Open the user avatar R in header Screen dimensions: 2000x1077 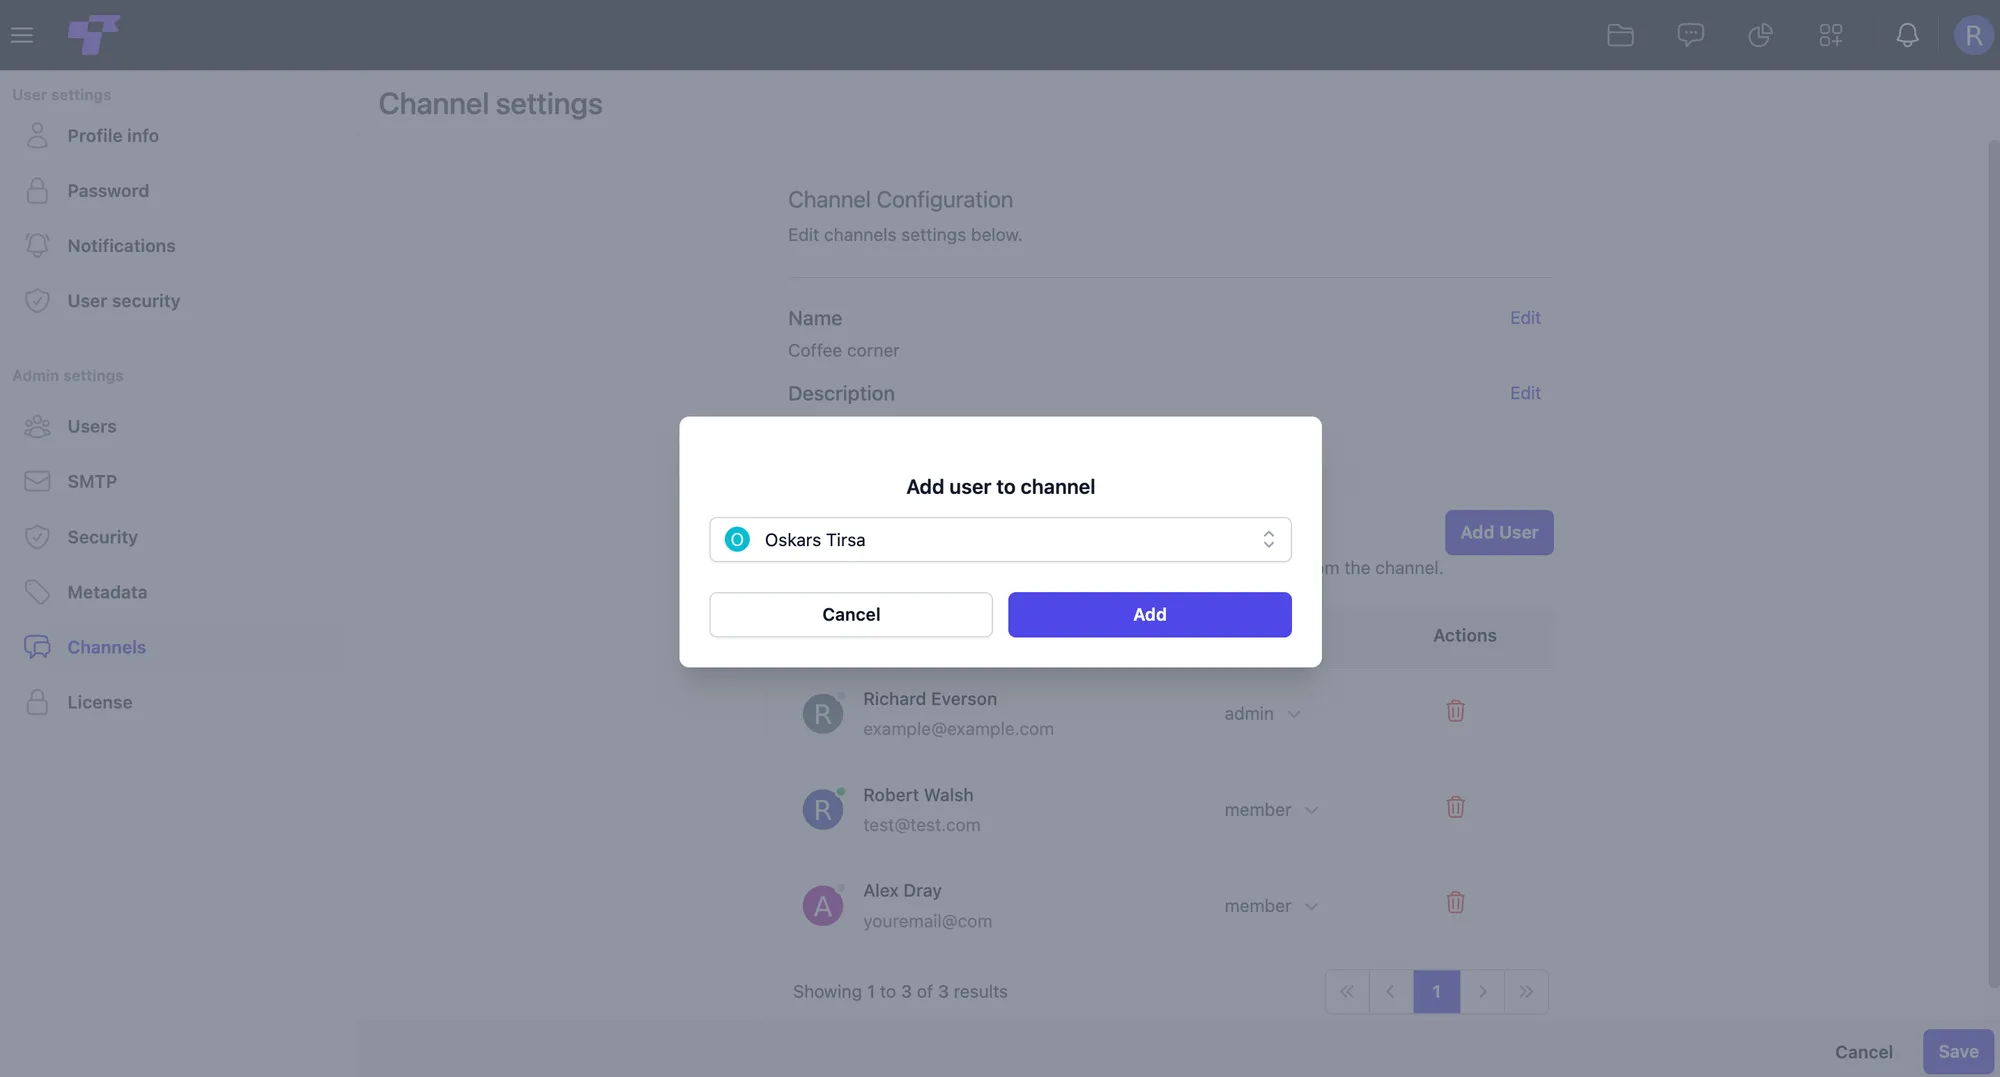click(1973, 35)
